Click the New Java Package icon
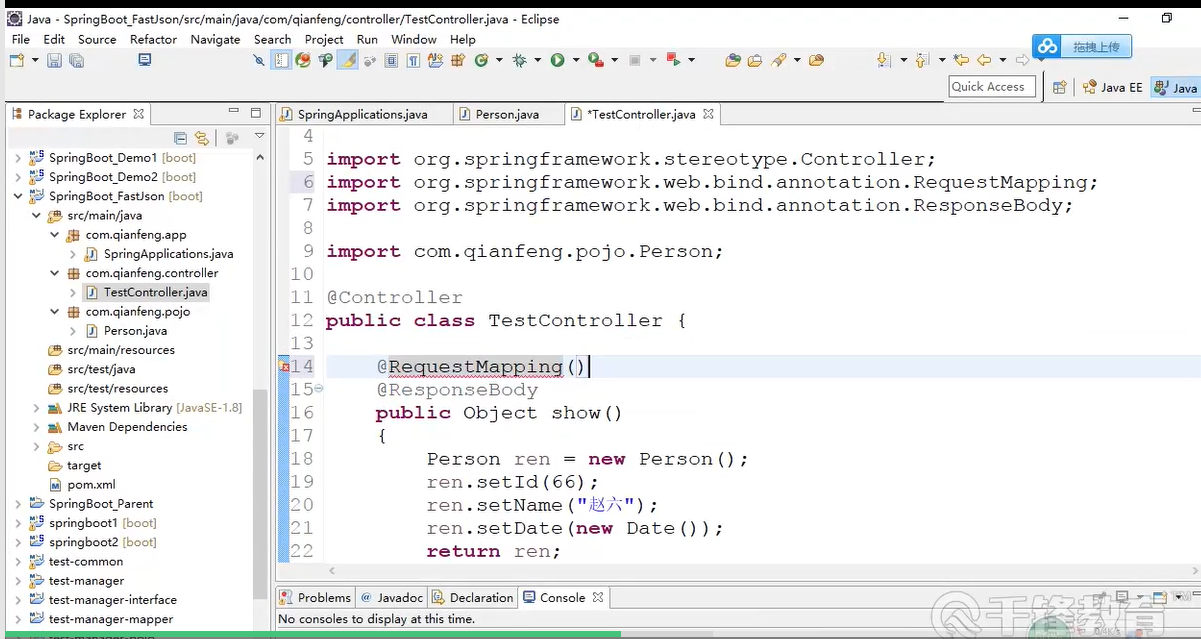The image size is (1201, 639). pos(458,60)
